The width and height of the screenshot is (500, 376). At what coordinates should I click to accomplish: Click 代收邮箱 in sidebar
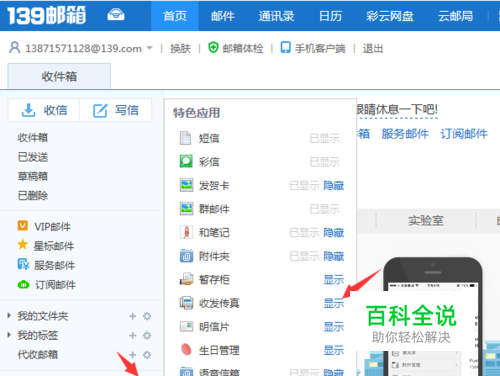pyautogui.click(x=38, y=354)
